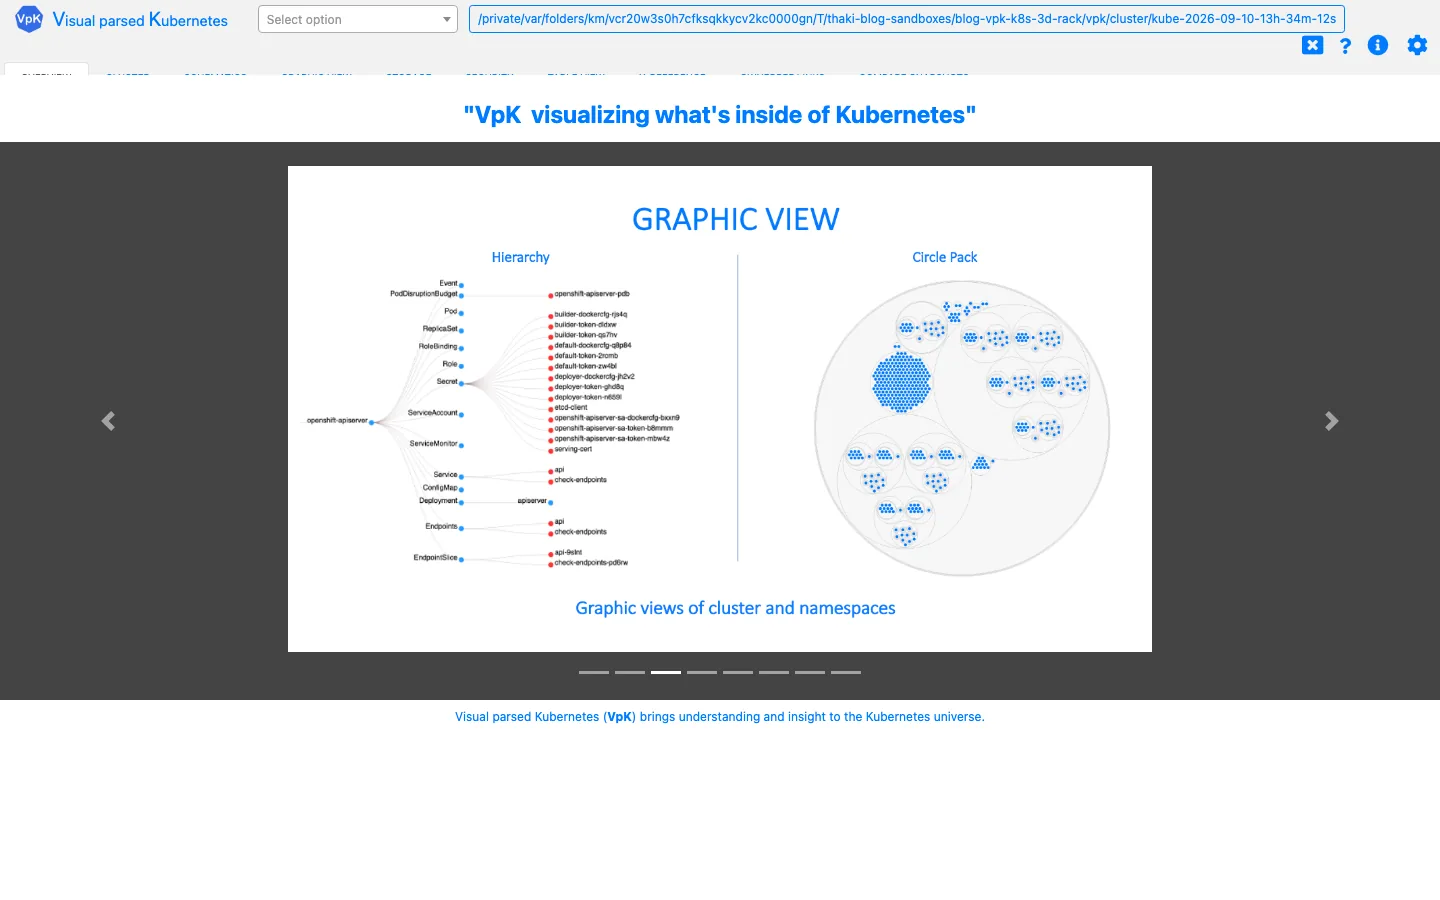1440x900 pixels.
Task: Jump to the seventh carousel slide indicator
Action: [810, 672]
